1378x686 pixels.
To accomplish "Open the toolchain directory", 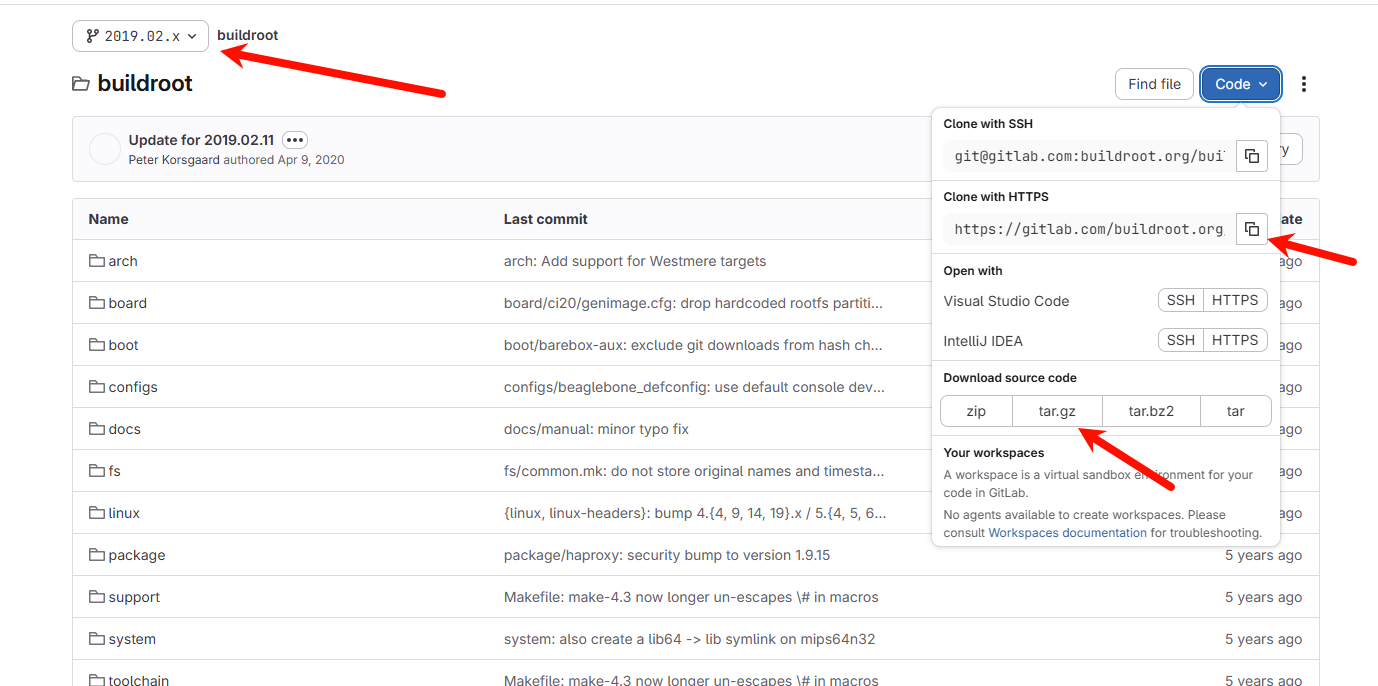I will click(x=139, y=680).
